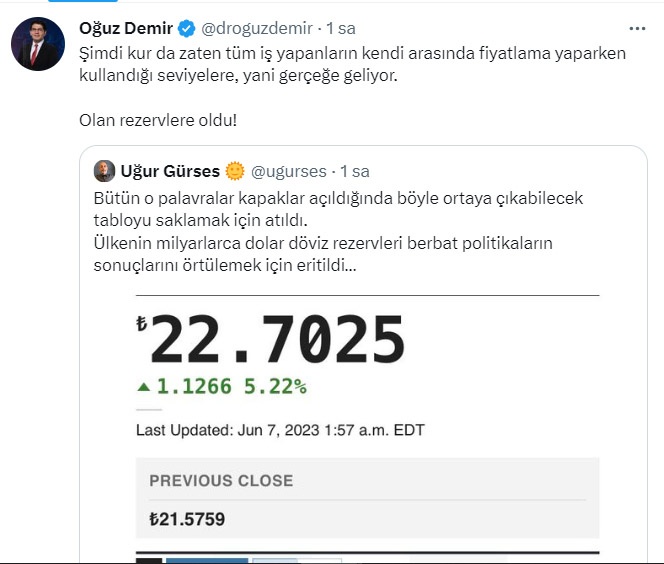The image size is (664, 564).
Task: Click the @ugurses handle
Action: coord(290,171)
